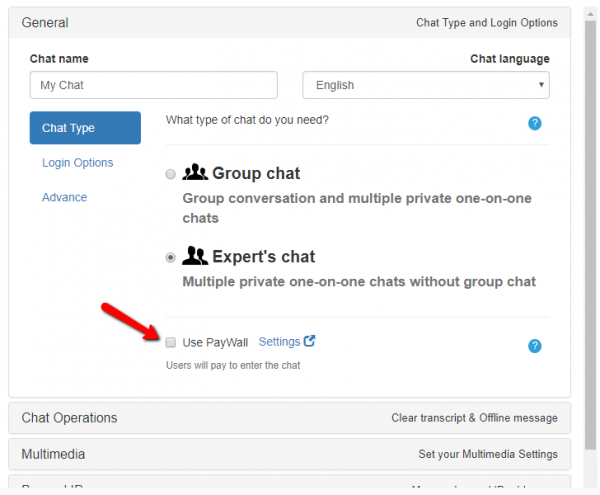Expand the Multimedia section
The height and width of the screenshot is (495, 600).
[x=289, y=454]
